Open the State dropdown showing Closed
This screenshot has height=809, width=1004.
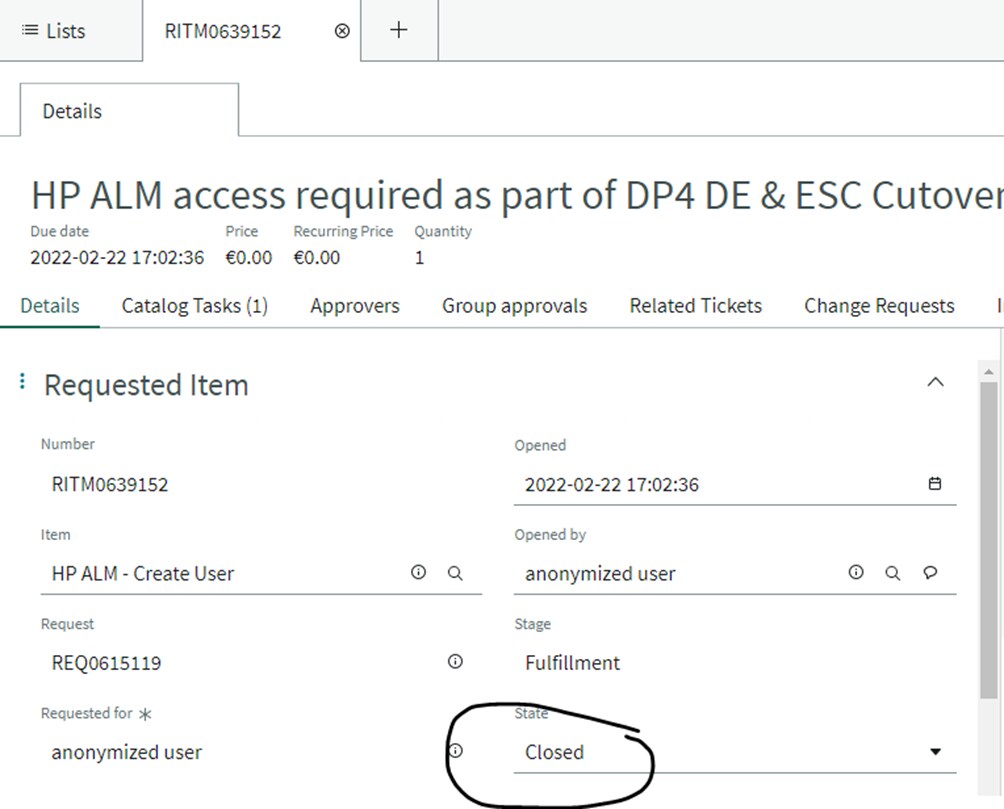[x=934, y=751]
